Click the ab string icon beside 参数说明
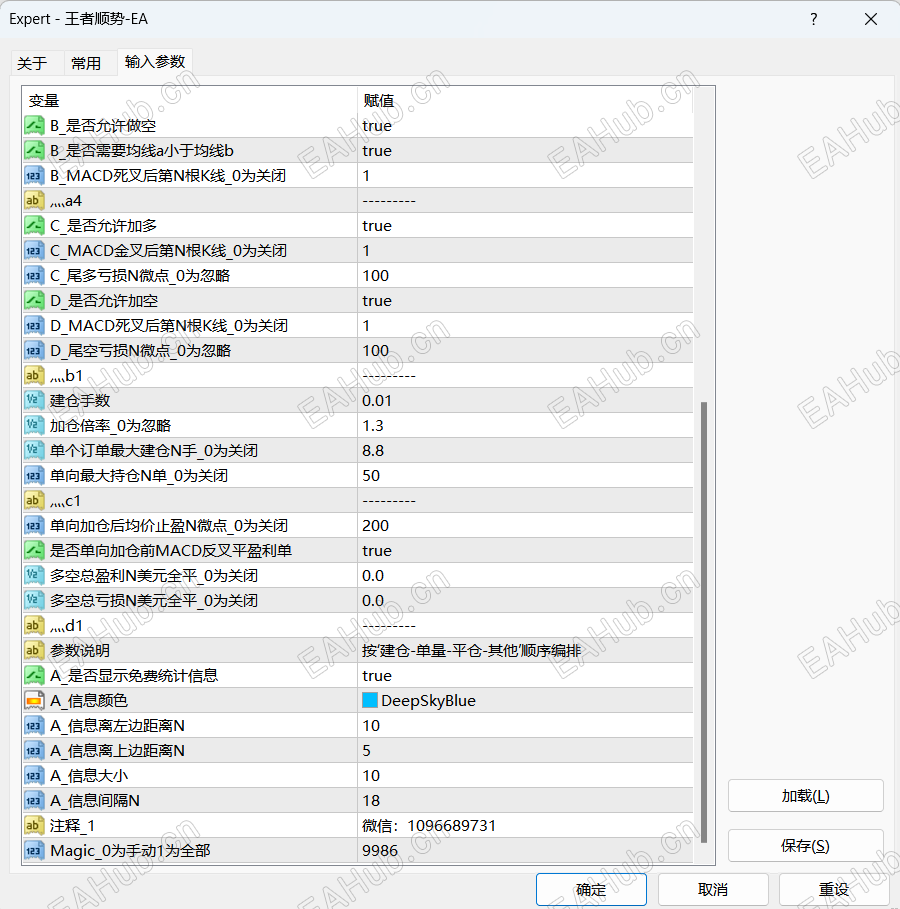The width and height of the screenshot is (900, 909). point(34,650)
